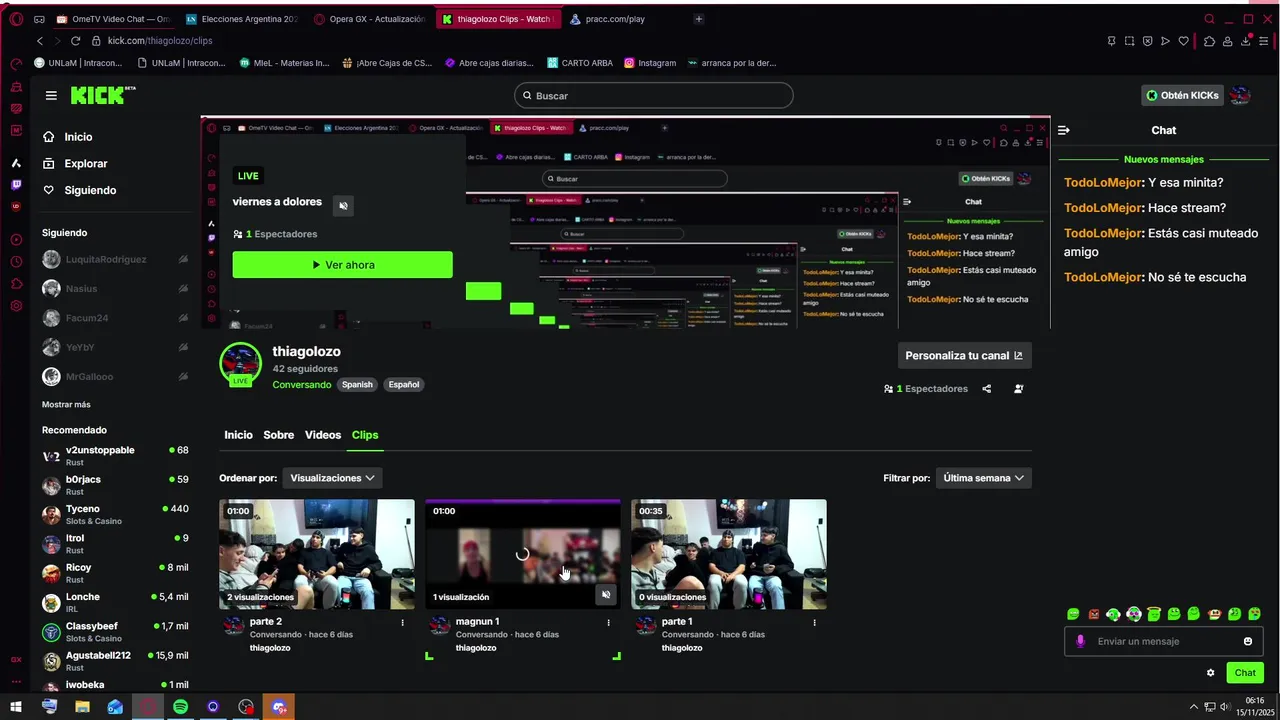Open chat settings gear
The height and width of the screenshot is (720, 1280).
point(1211,673)
